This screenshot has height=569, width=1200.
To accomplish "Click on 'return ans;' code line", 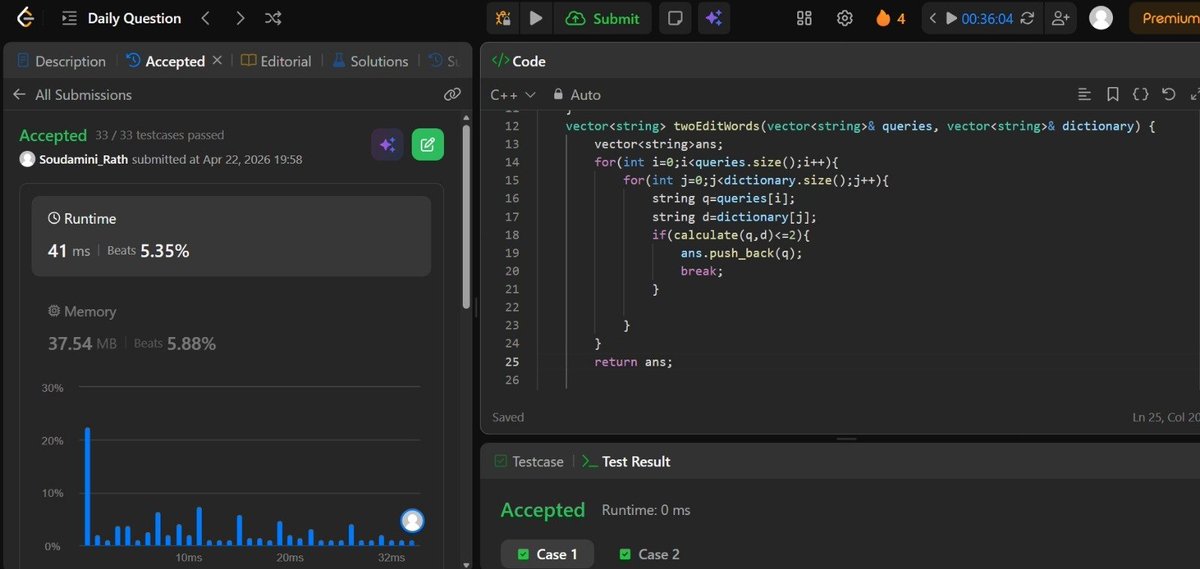I will point(633,362).
